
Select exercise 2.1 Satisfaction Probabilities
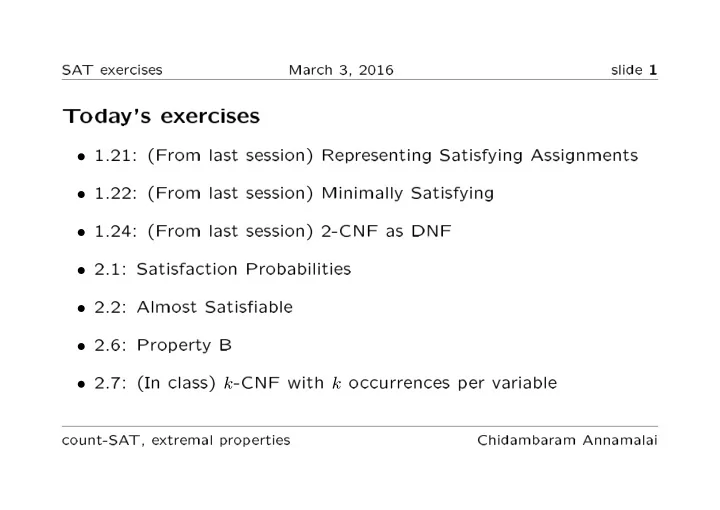223,269
